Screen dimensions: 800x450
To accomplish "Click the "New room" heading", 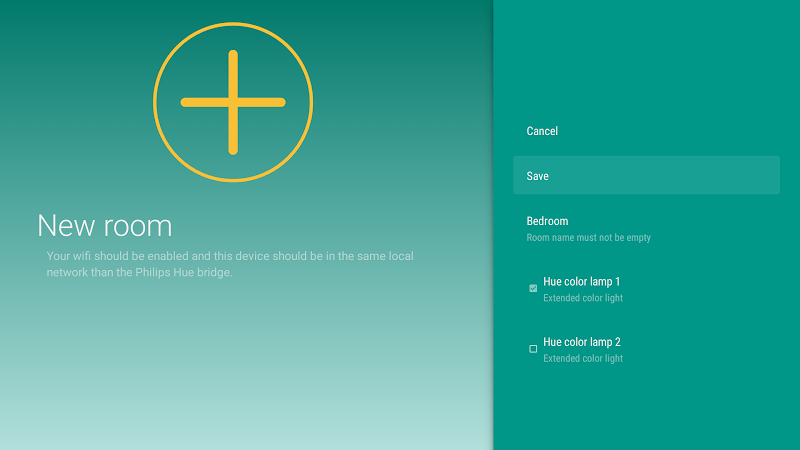I will coord(105,225).
